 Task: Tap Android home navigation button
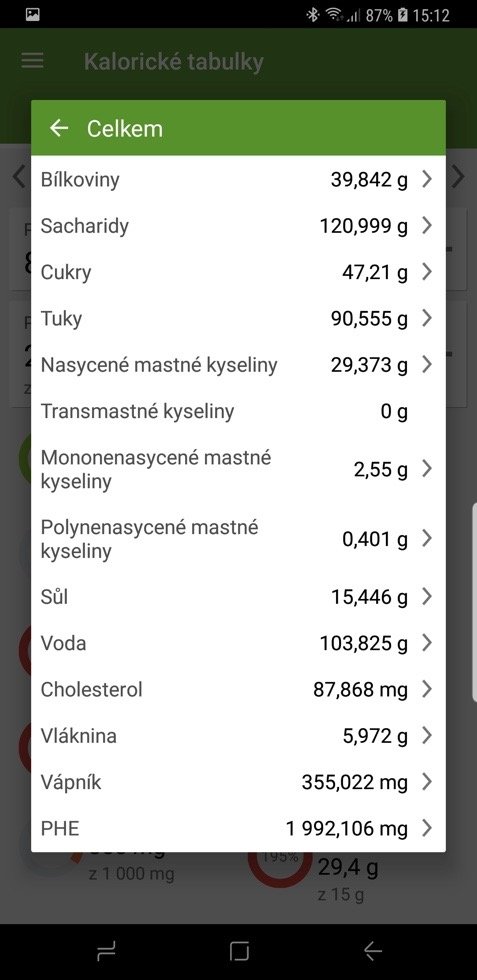point(239,951)
